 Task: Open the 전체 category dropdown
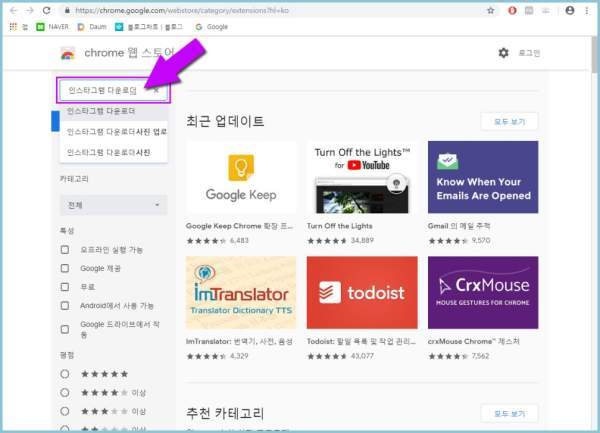(x=114, y=205)
